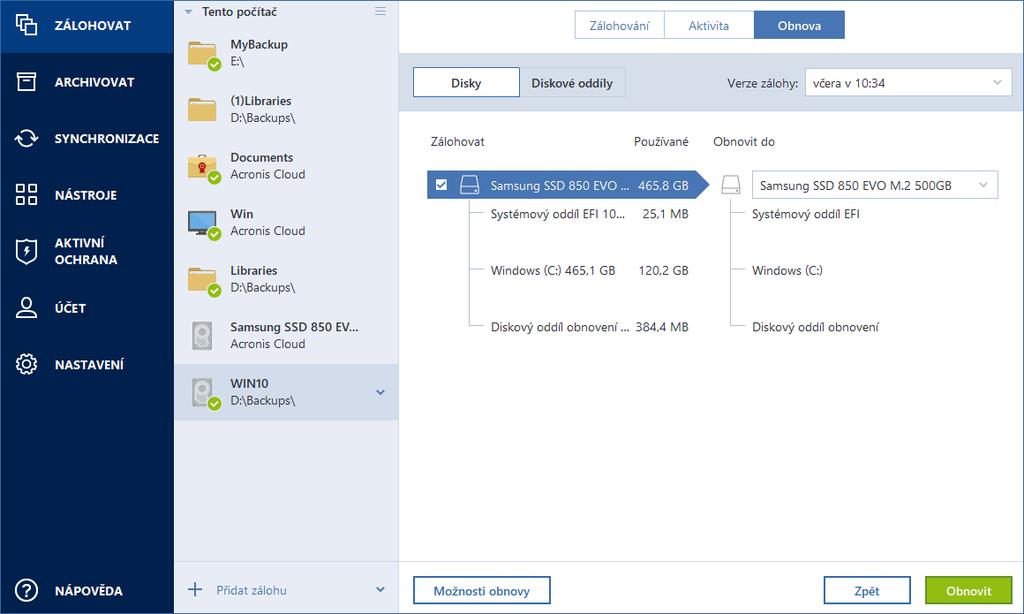Open the Verze zálohy version dropdown

pos(908,83)
